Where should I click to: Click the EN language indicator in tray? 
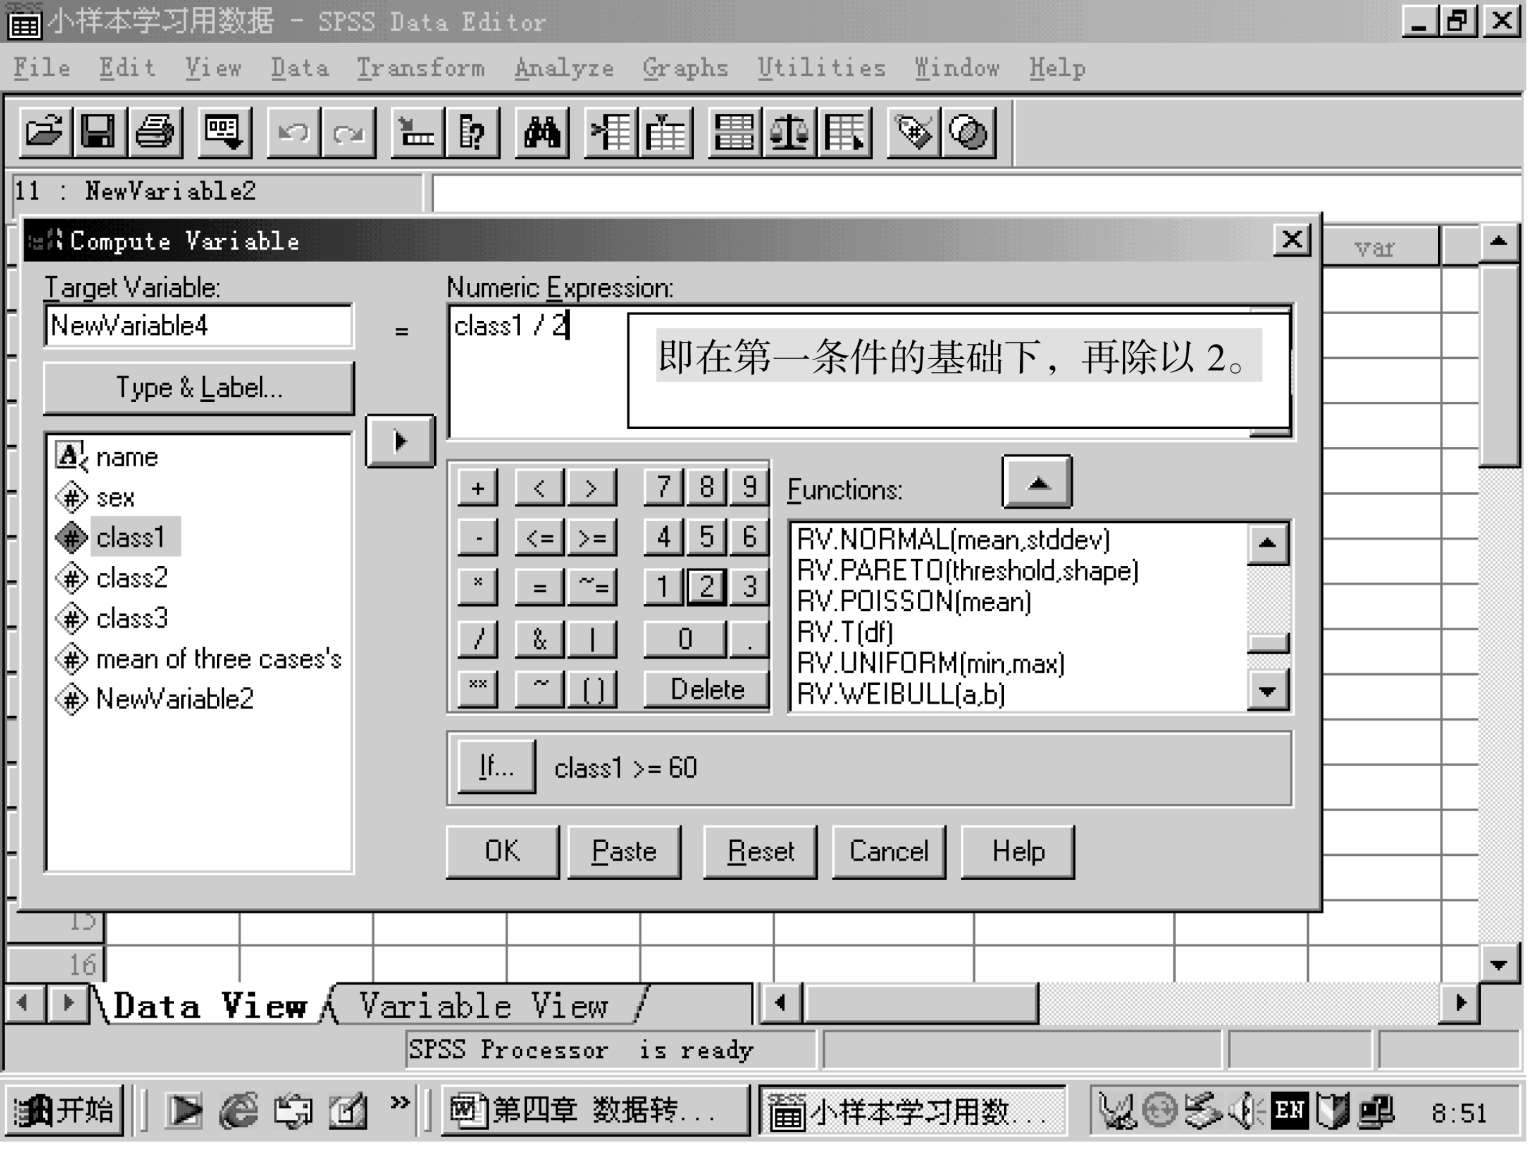tap(1290, 1110)
